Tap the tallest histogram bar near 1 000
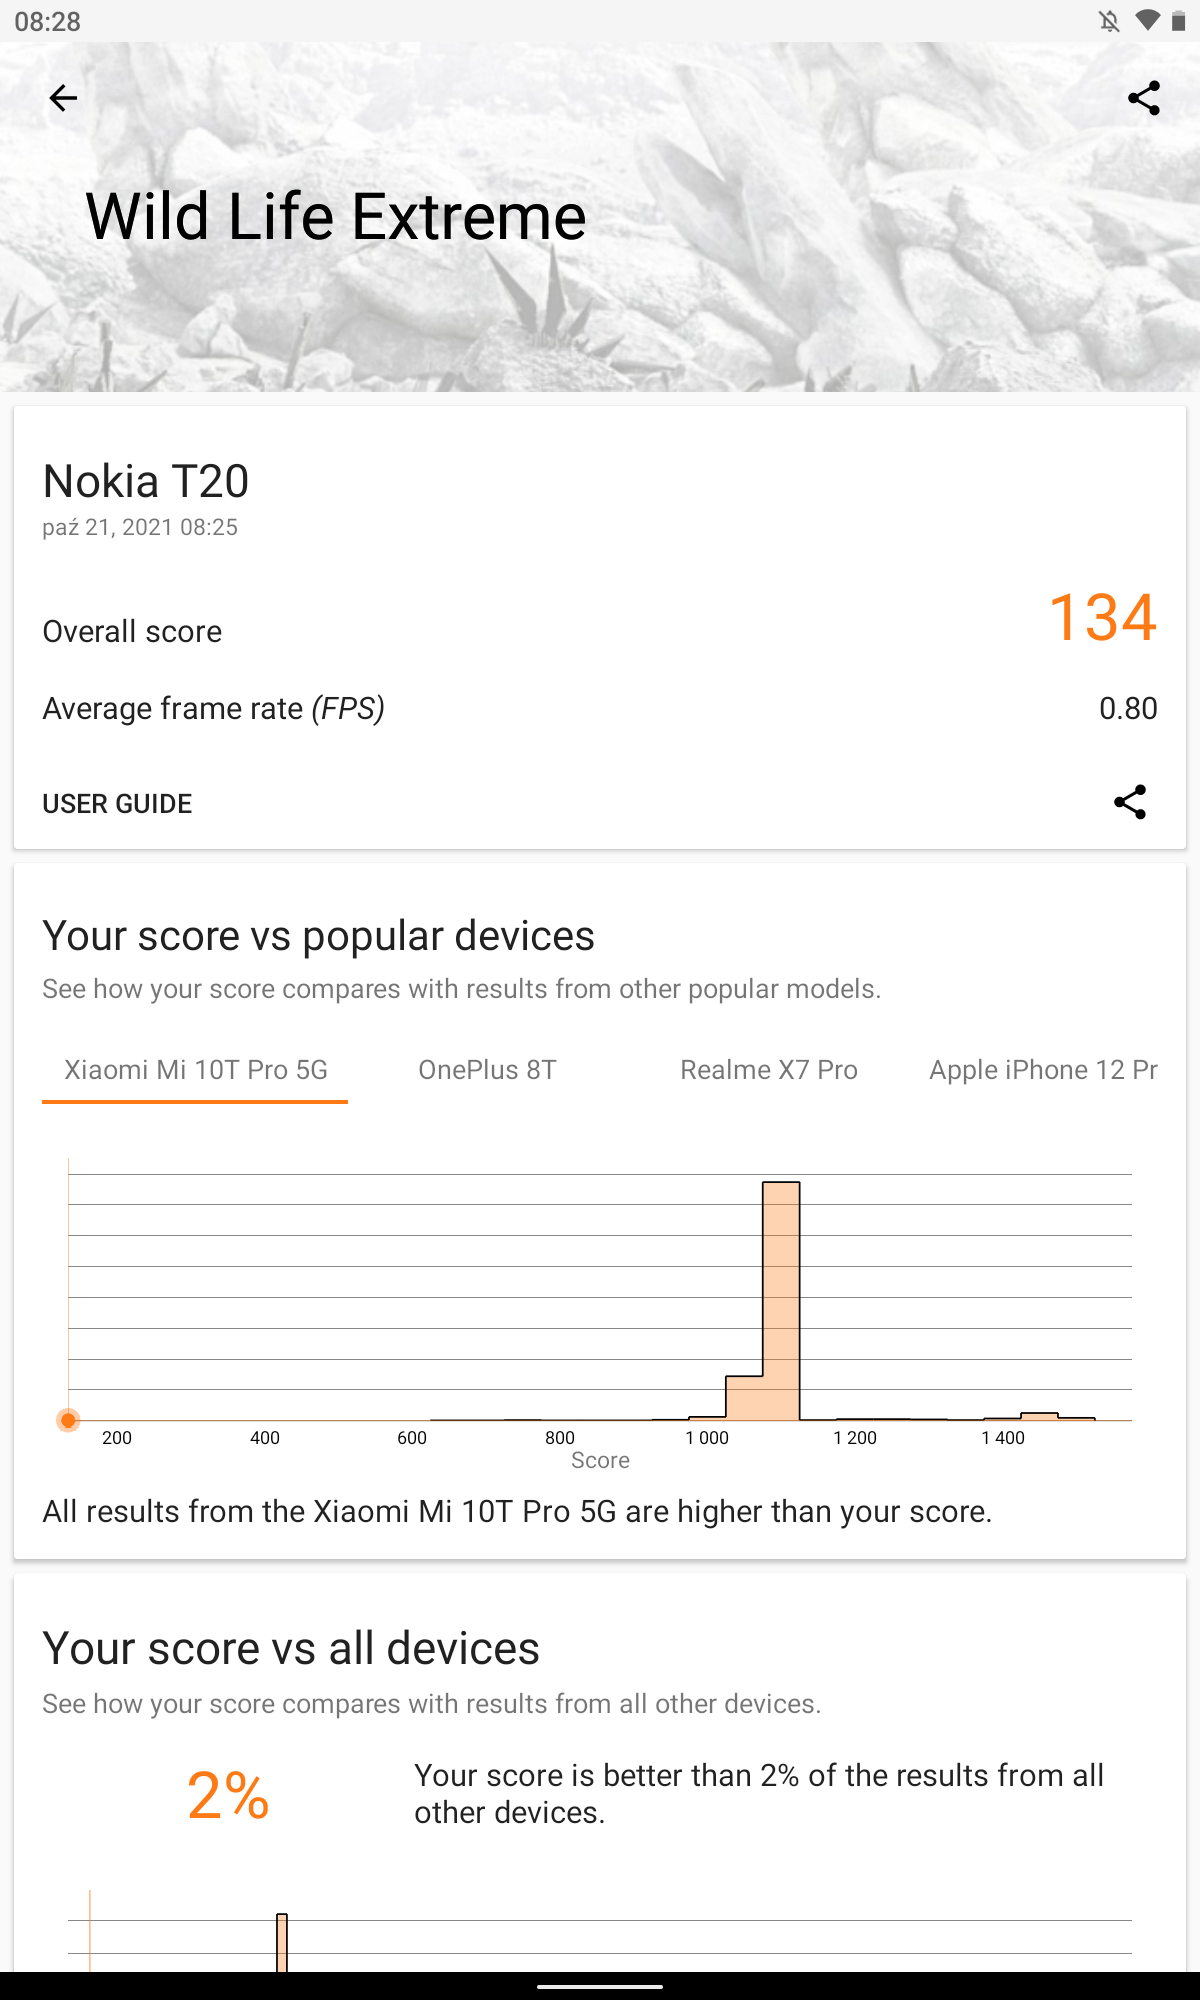Image resolution: width=1200 pixels, height=2000 pixels. pyautogui.click(x=781, y=1300)
